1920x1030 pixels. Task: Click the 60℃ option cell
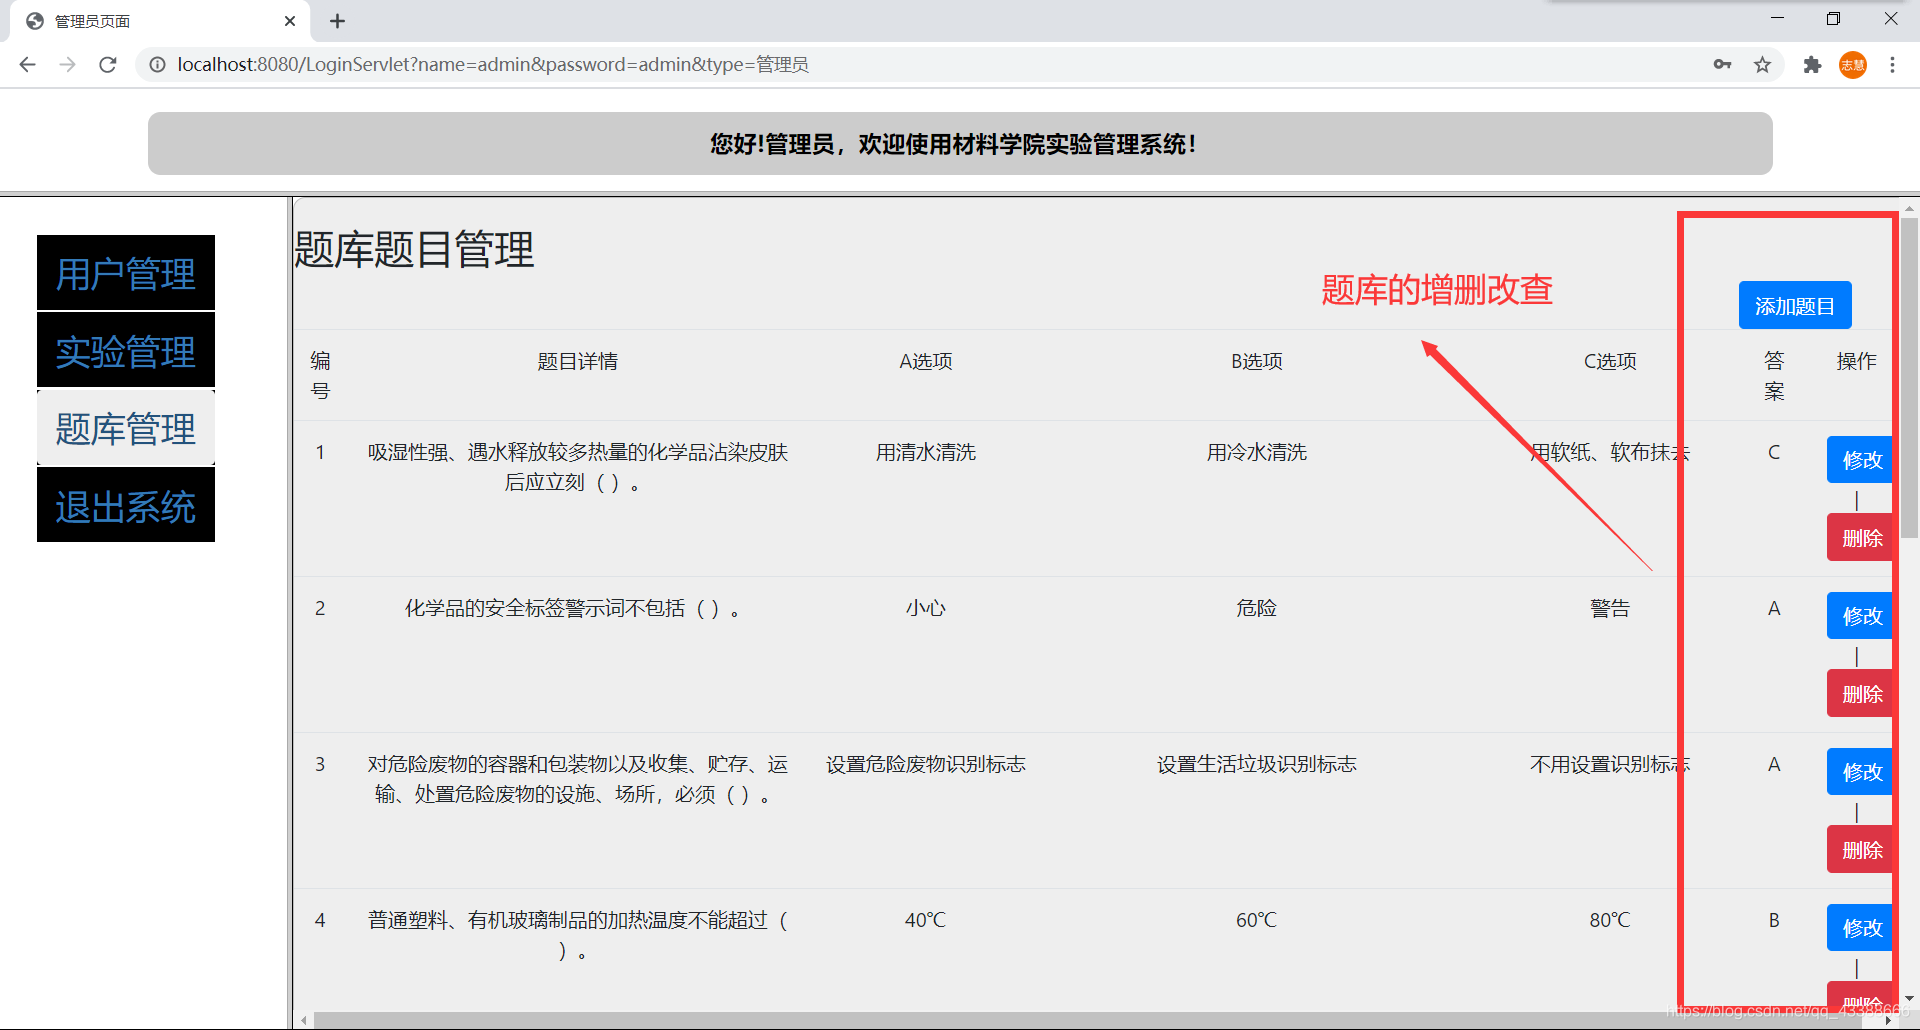pos(1257,920)
